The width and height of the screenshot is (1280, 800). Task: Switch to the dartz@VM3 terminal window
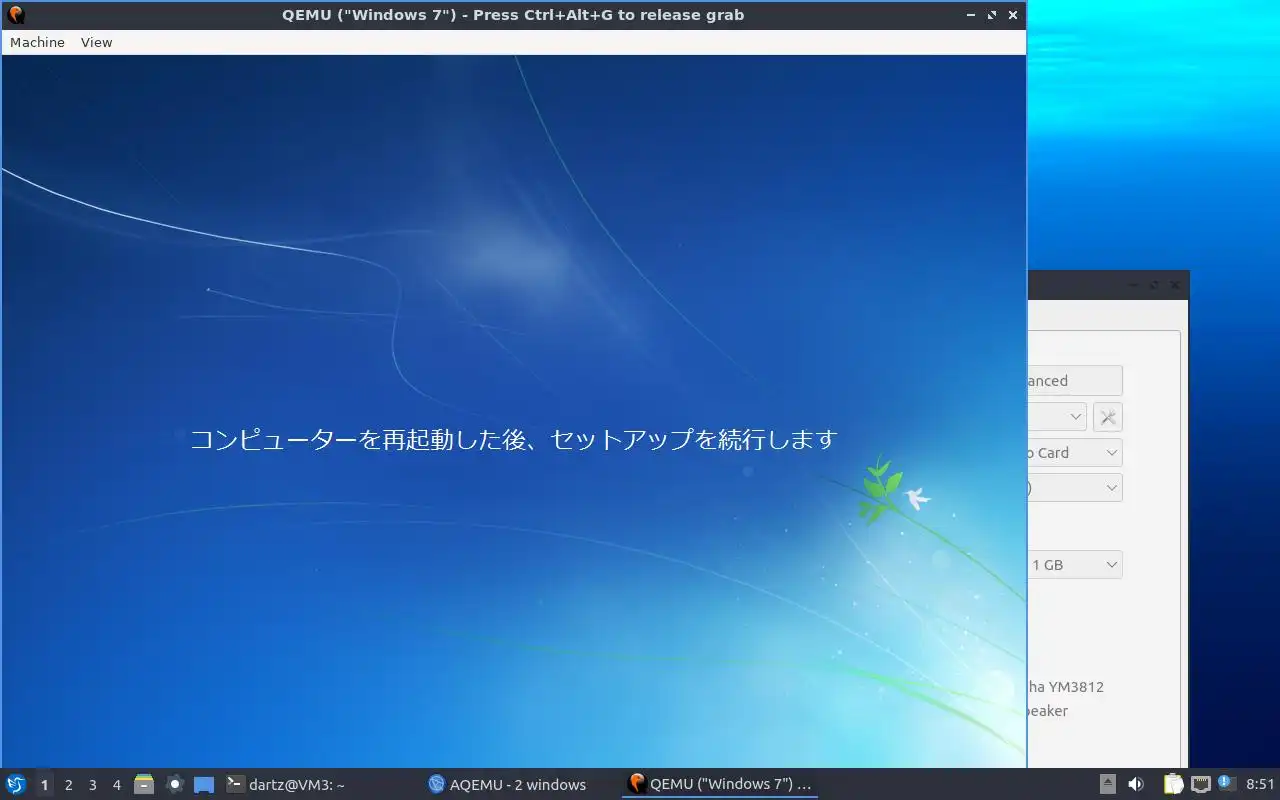point(287,785)
